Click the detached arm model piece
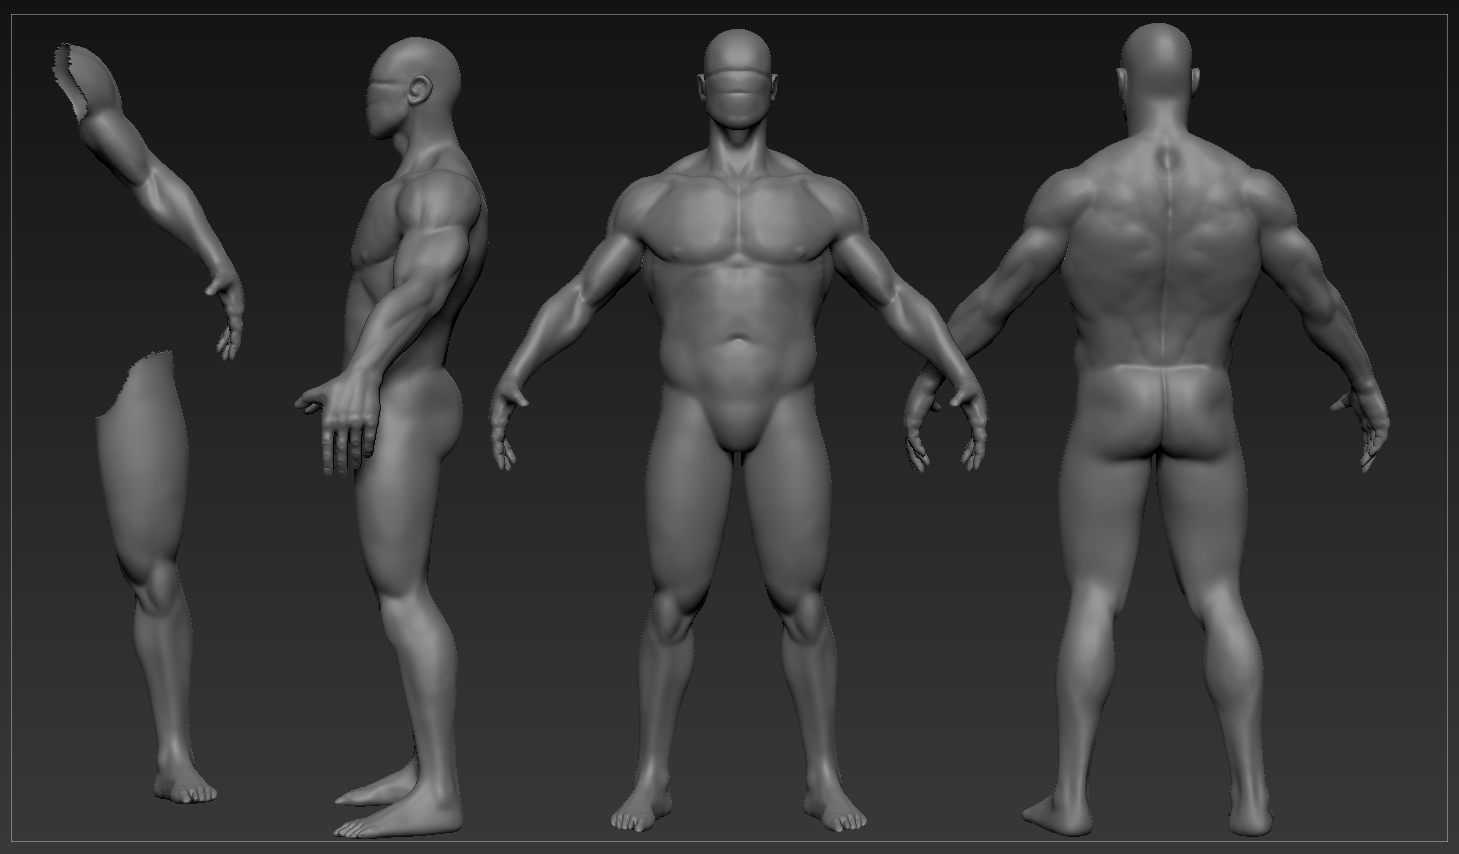Viewport: 1459px width, 854px height. coord(150,200)
